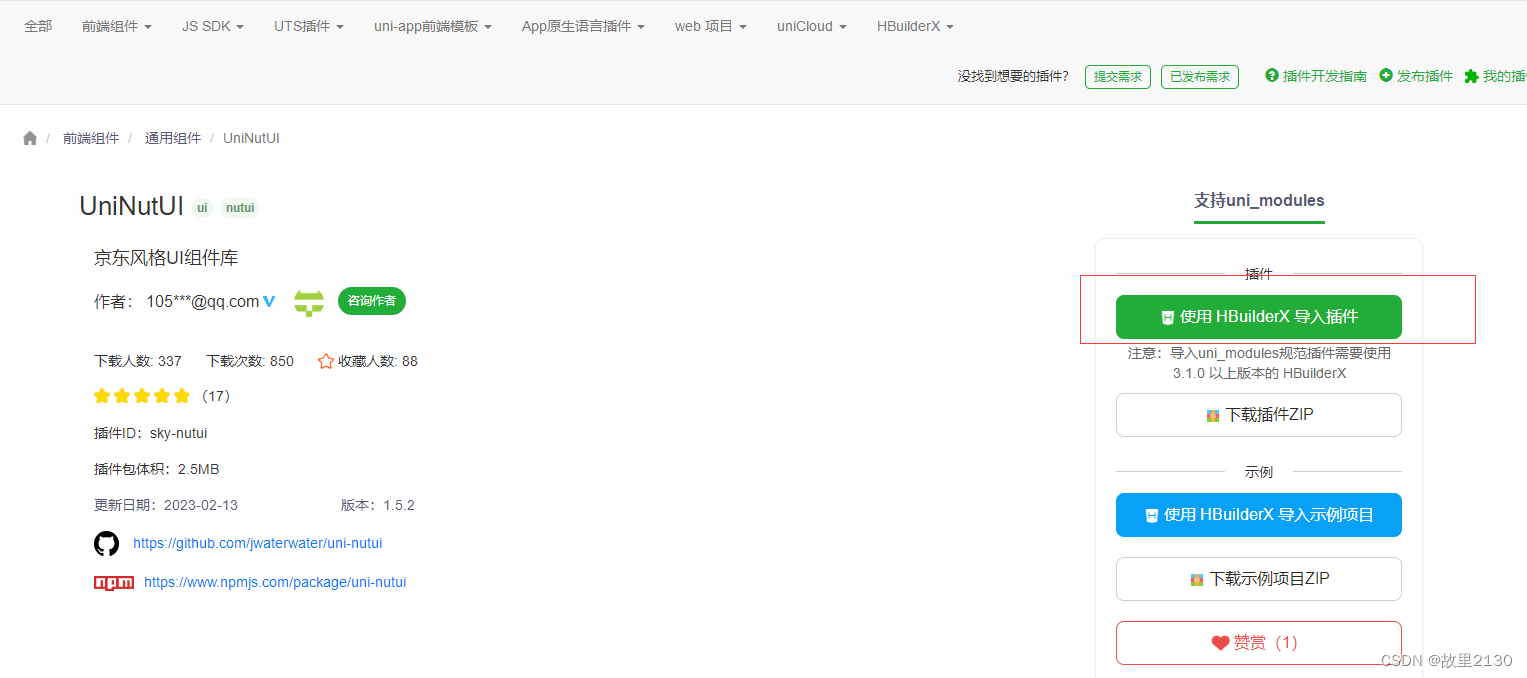Expand the uni-app前端模板 dropdown menu
The height and width of the screenshot is (678, 1527).
click(x=433, y=26)
